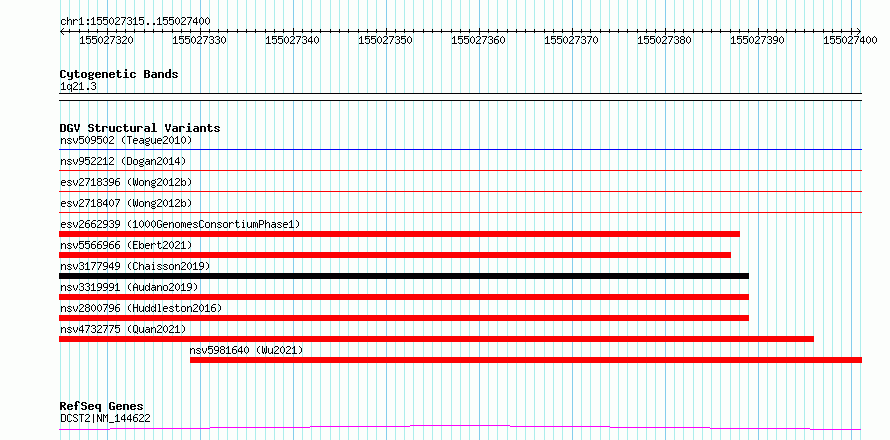This screenshot has width=890, height=440.
Task: Open variant nsv509502 (Teague2010) label
Action: 126,140
